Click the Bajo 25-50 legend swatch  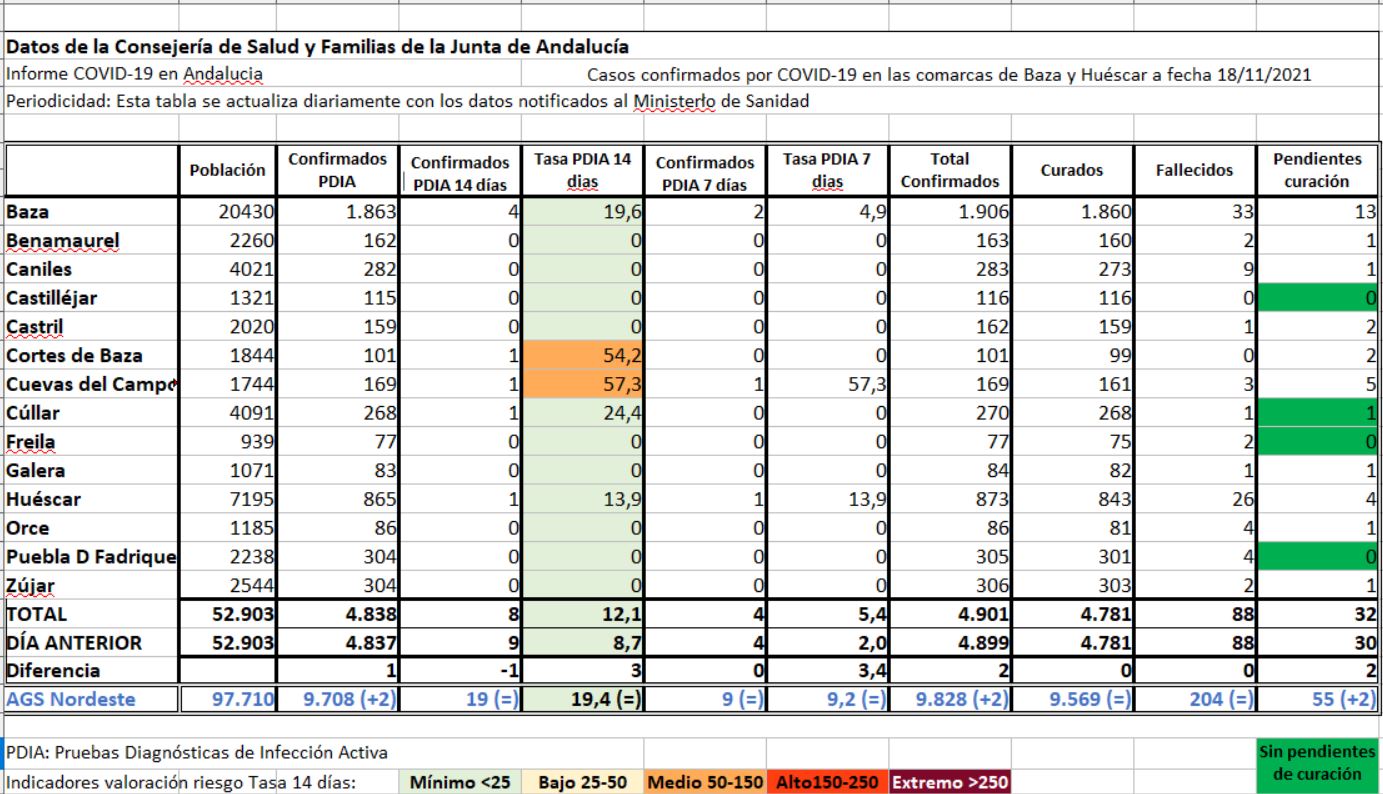(x=583, y=780)
